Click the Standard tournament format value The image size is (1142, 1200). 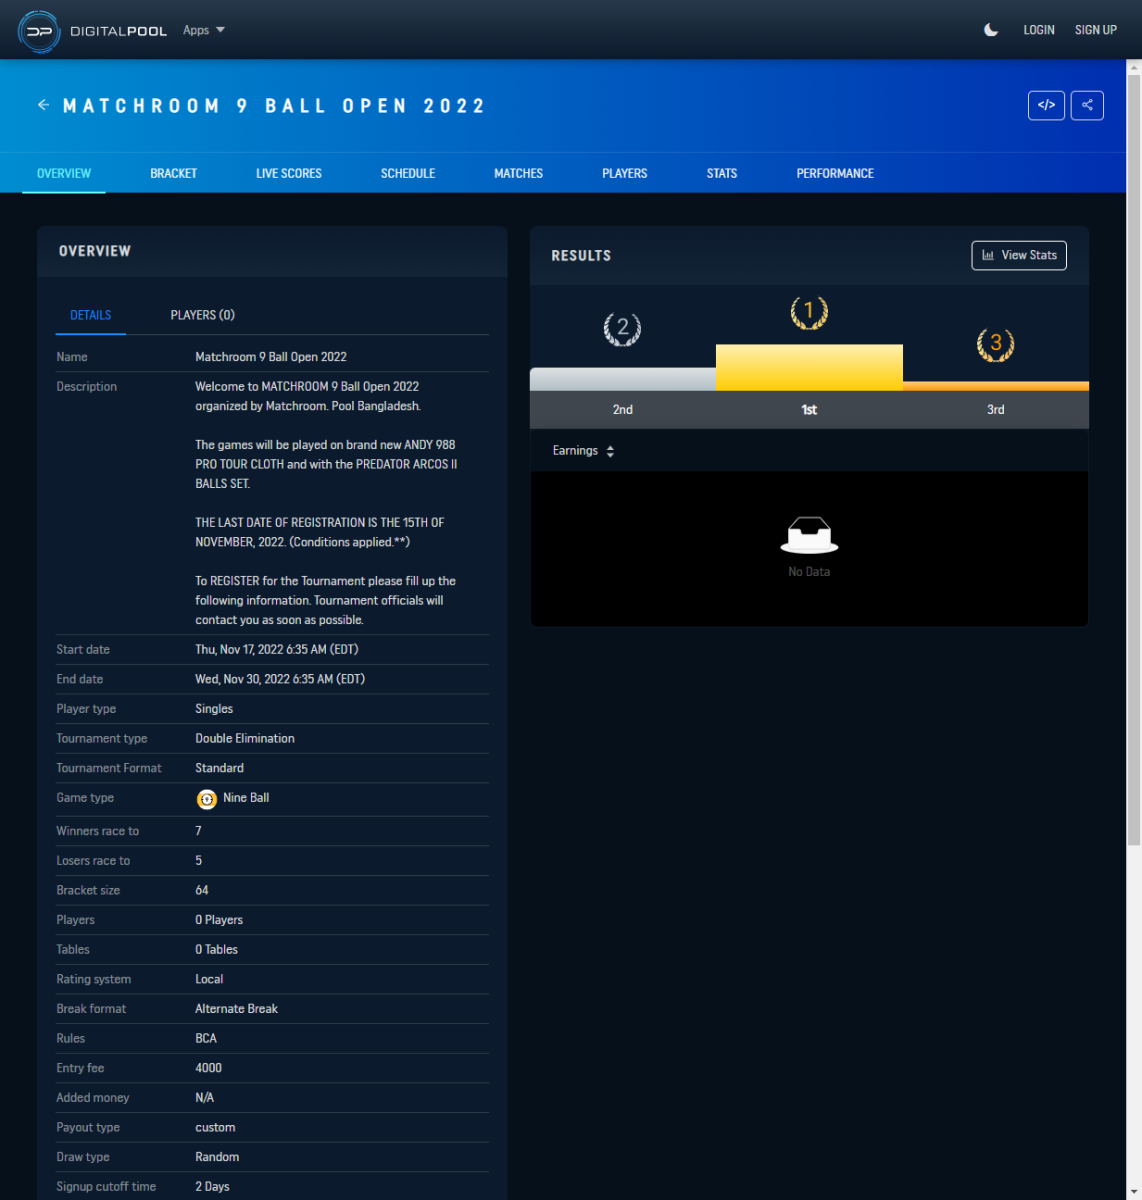(x=220, y=769)
